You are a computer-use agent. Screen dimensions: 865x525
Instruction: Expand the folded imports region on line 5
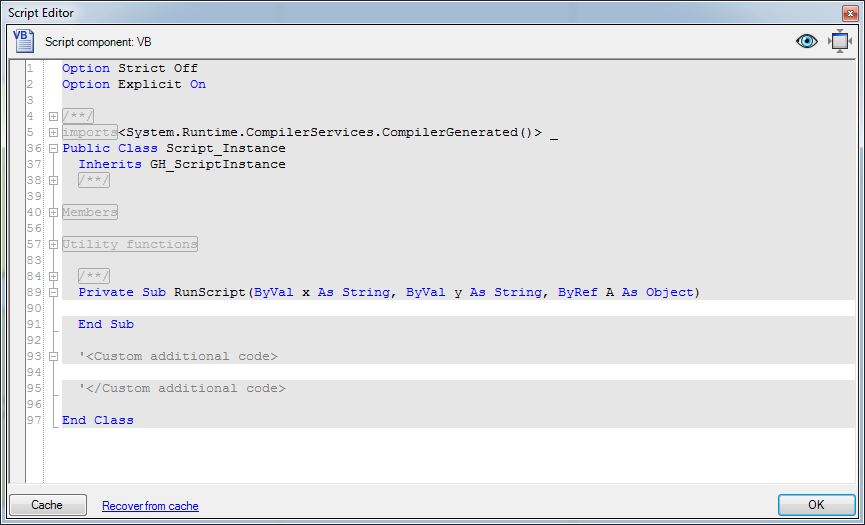click(54, 132)
